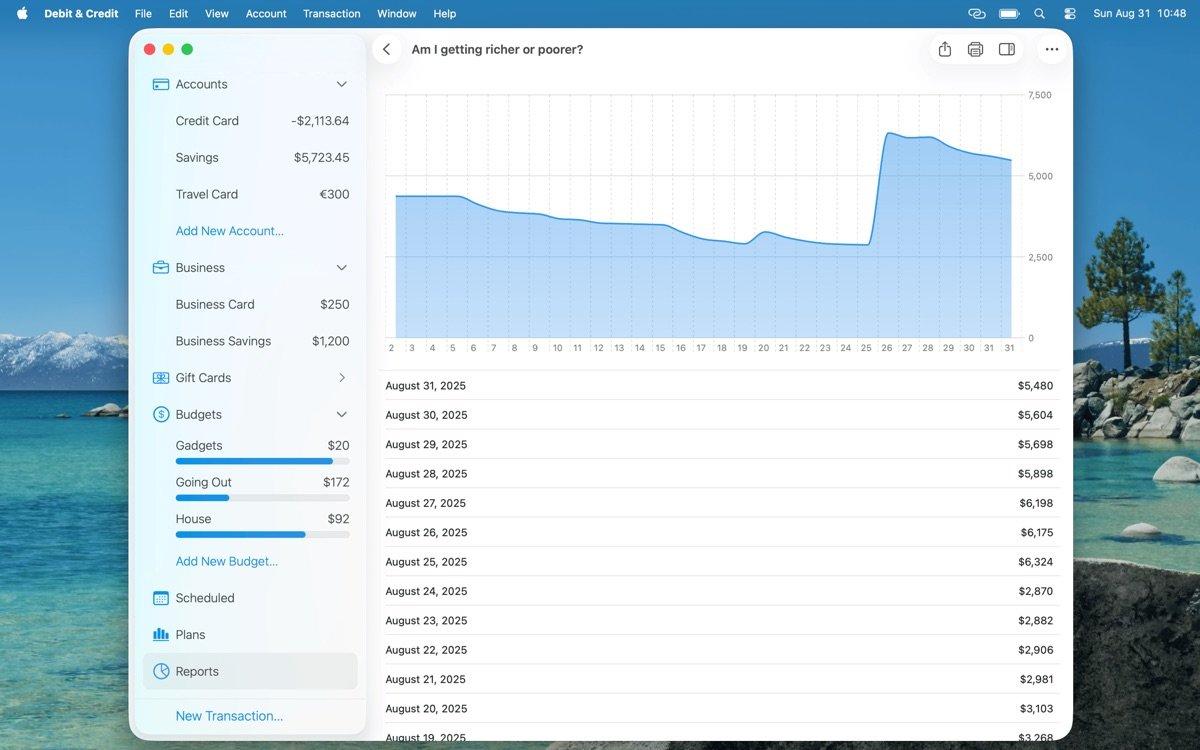This screenshot has width=1200, height=750.
Task: Select the Reports pie chart icon
Action: (x=160, y=672)
